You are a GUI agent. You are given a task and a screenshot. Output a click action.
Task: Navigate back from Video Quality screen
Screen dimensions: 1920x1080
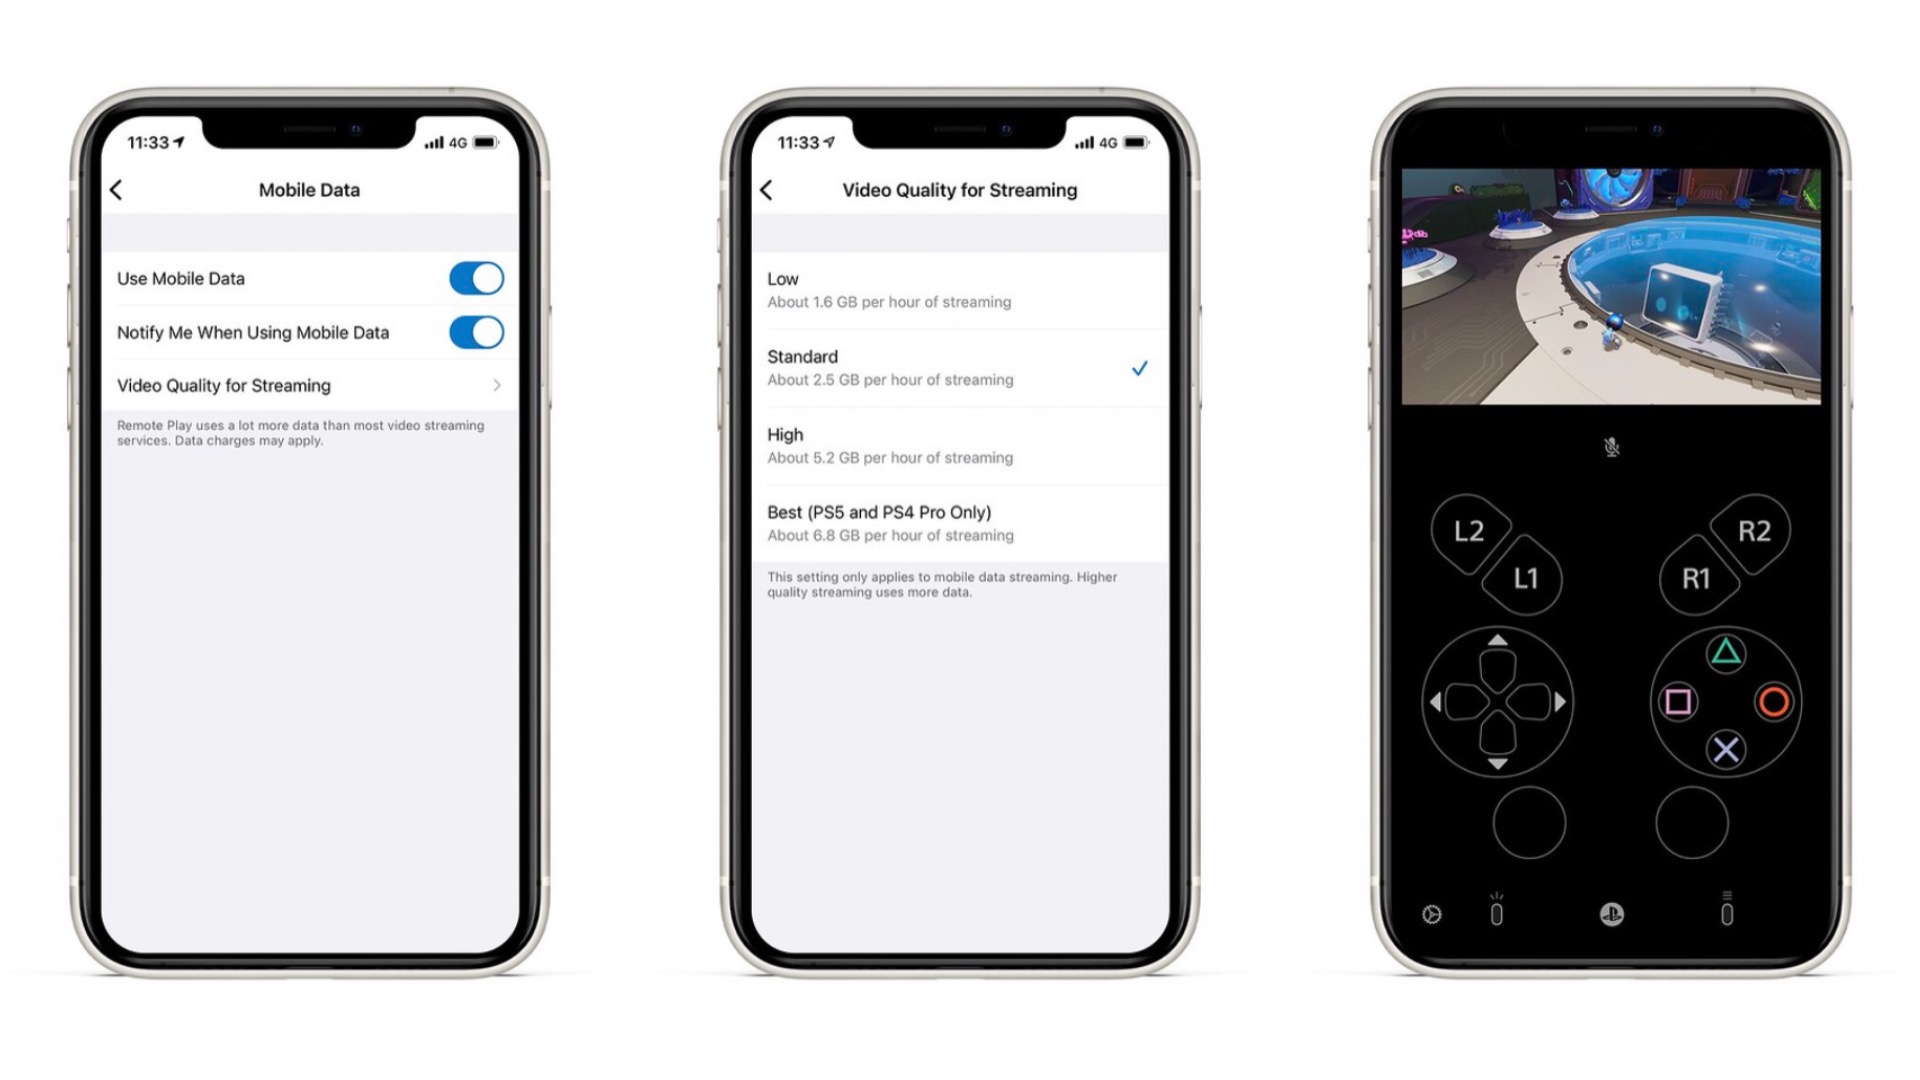point(767,190)
